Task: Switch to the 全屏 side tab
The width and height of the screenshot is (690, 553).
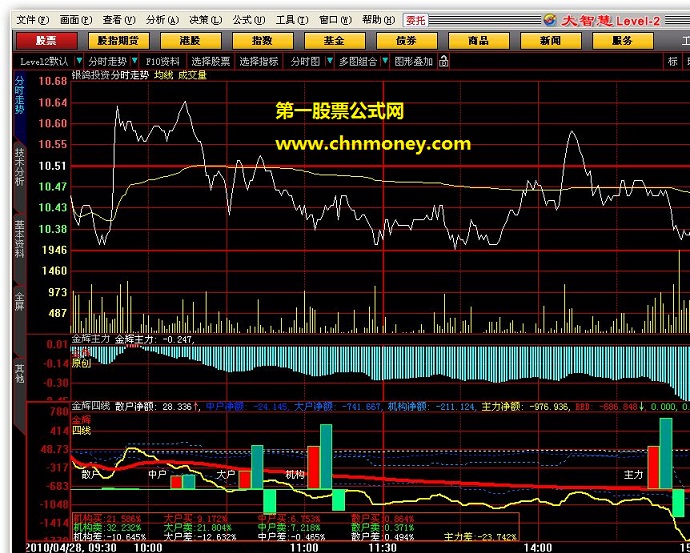Action: [x=20, y=300]
